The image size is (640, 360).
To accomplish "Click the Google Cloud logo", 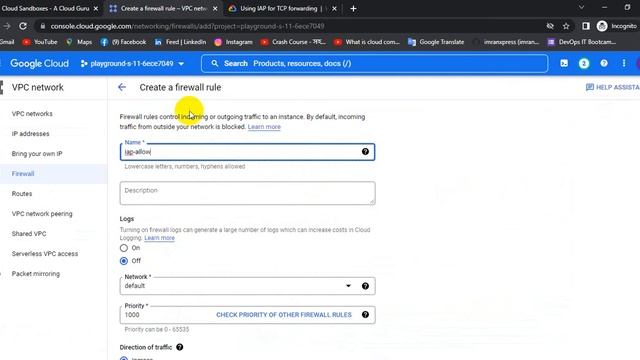I will click(39, 64).
